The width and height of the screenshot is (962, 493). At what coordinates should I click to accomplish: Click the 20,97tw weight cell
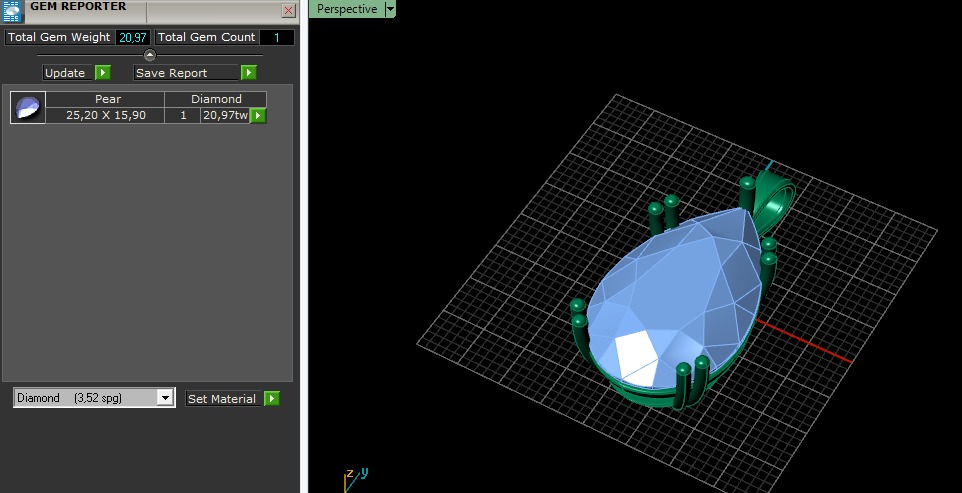pos(225,115)
